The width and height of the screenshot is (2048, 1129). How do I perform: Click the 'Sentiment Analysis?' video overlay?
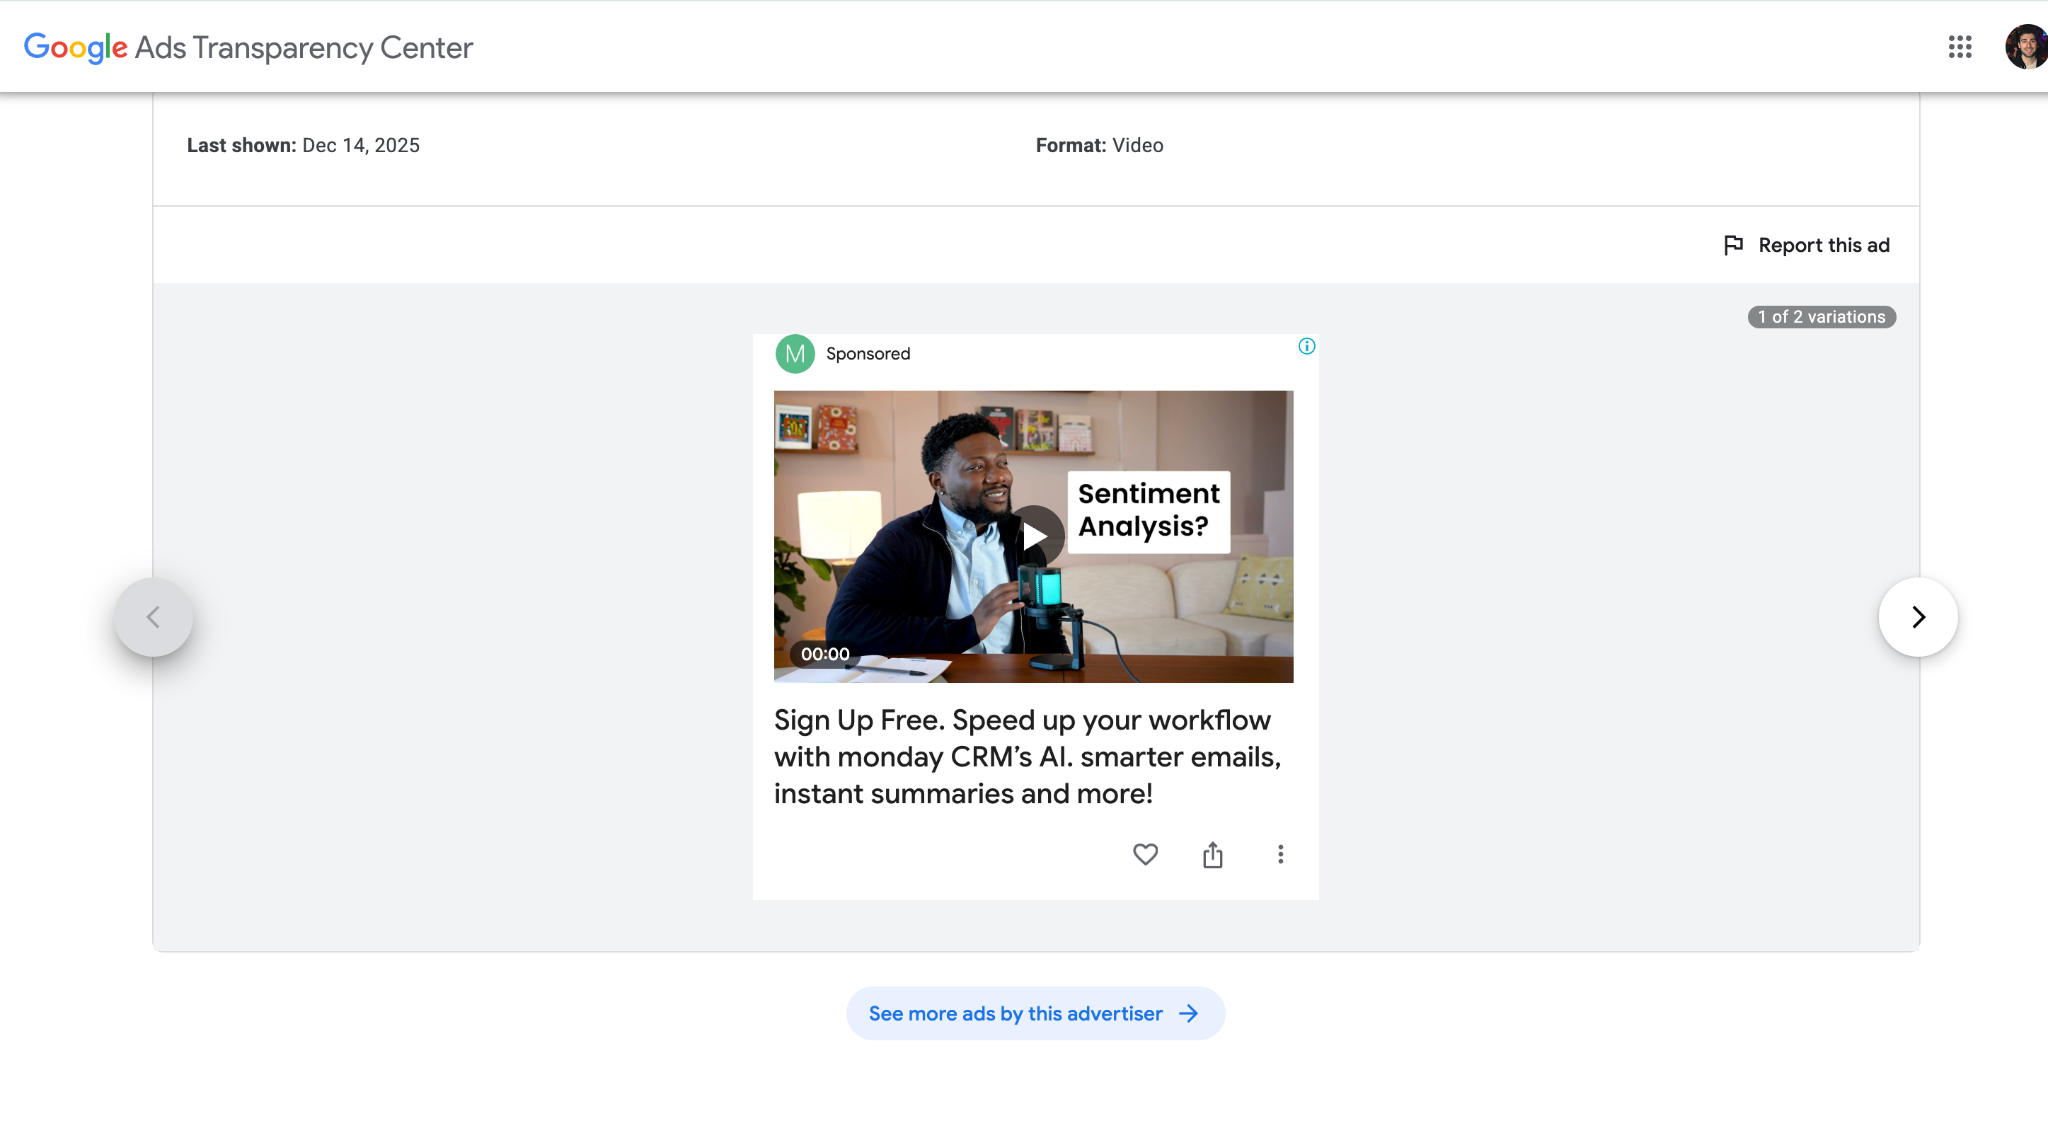pyautogui.click(x=1148, y=511)
